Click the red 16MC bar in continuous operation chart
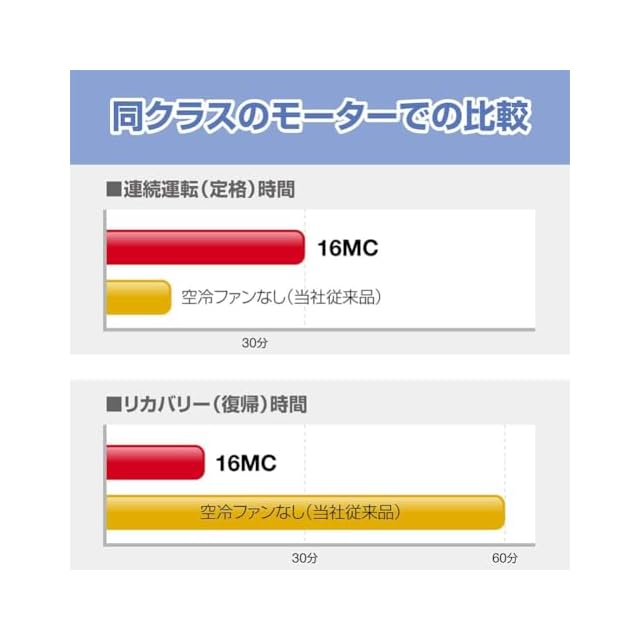Image resolution: width=640 pixels, height=640 pixels. [204, 247]
